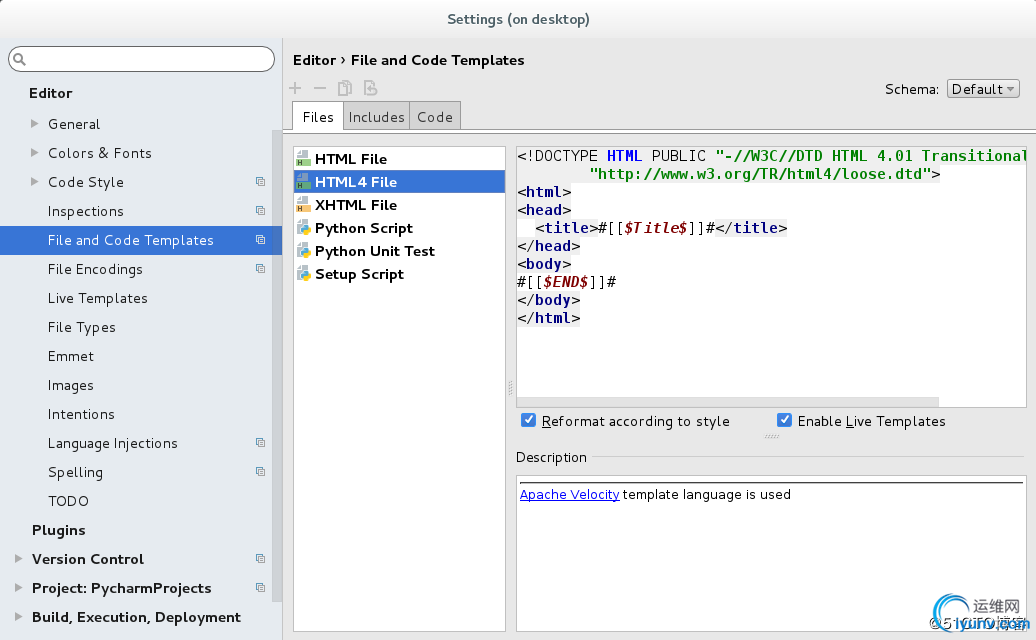
Task: Click project-level icon next to Code Style
Action: pyautogui.click(x=260, y=182)
